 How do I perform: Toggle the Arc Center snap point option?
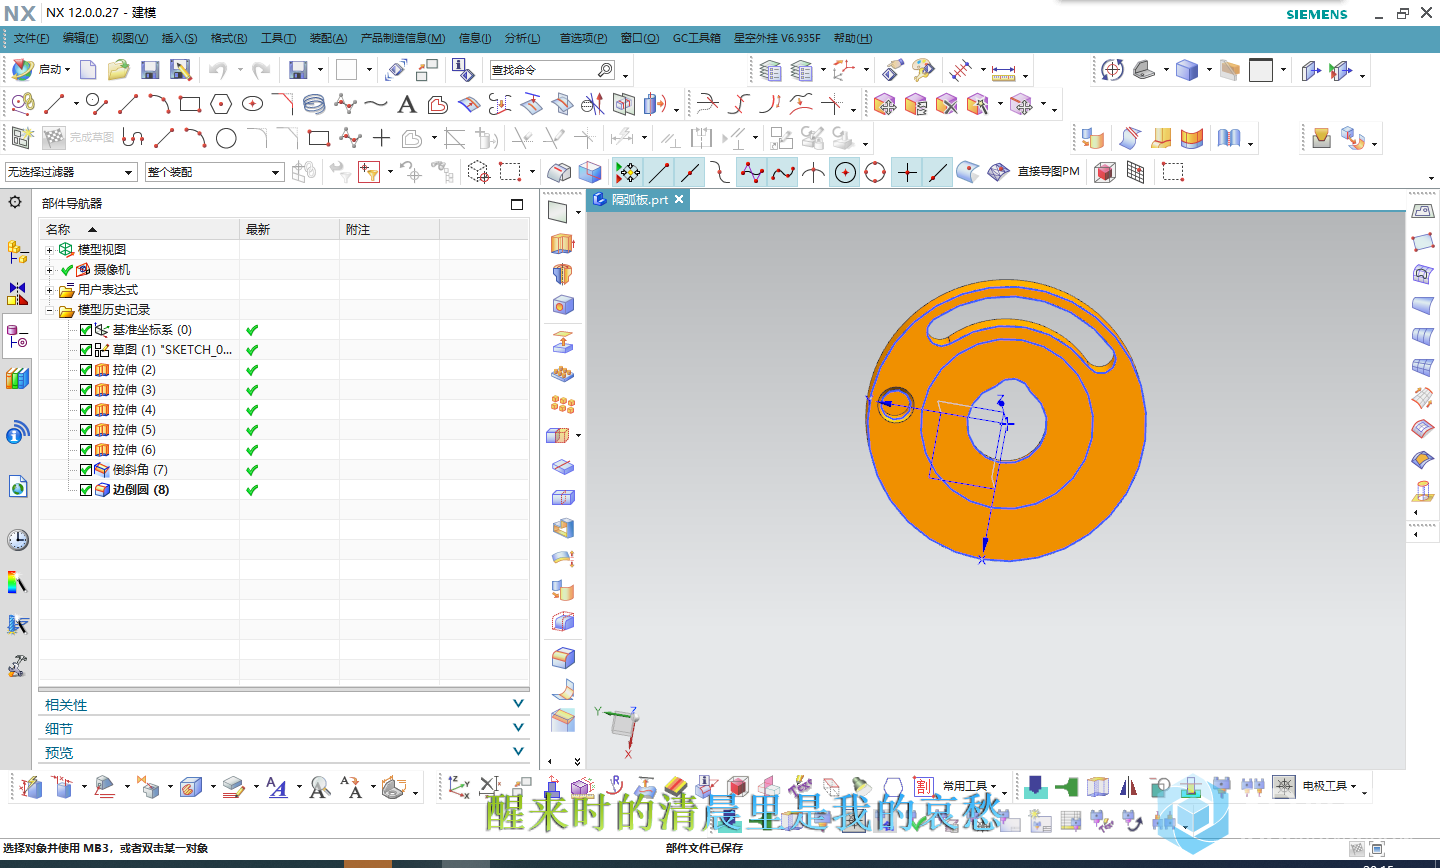click(x=845, y=173)
